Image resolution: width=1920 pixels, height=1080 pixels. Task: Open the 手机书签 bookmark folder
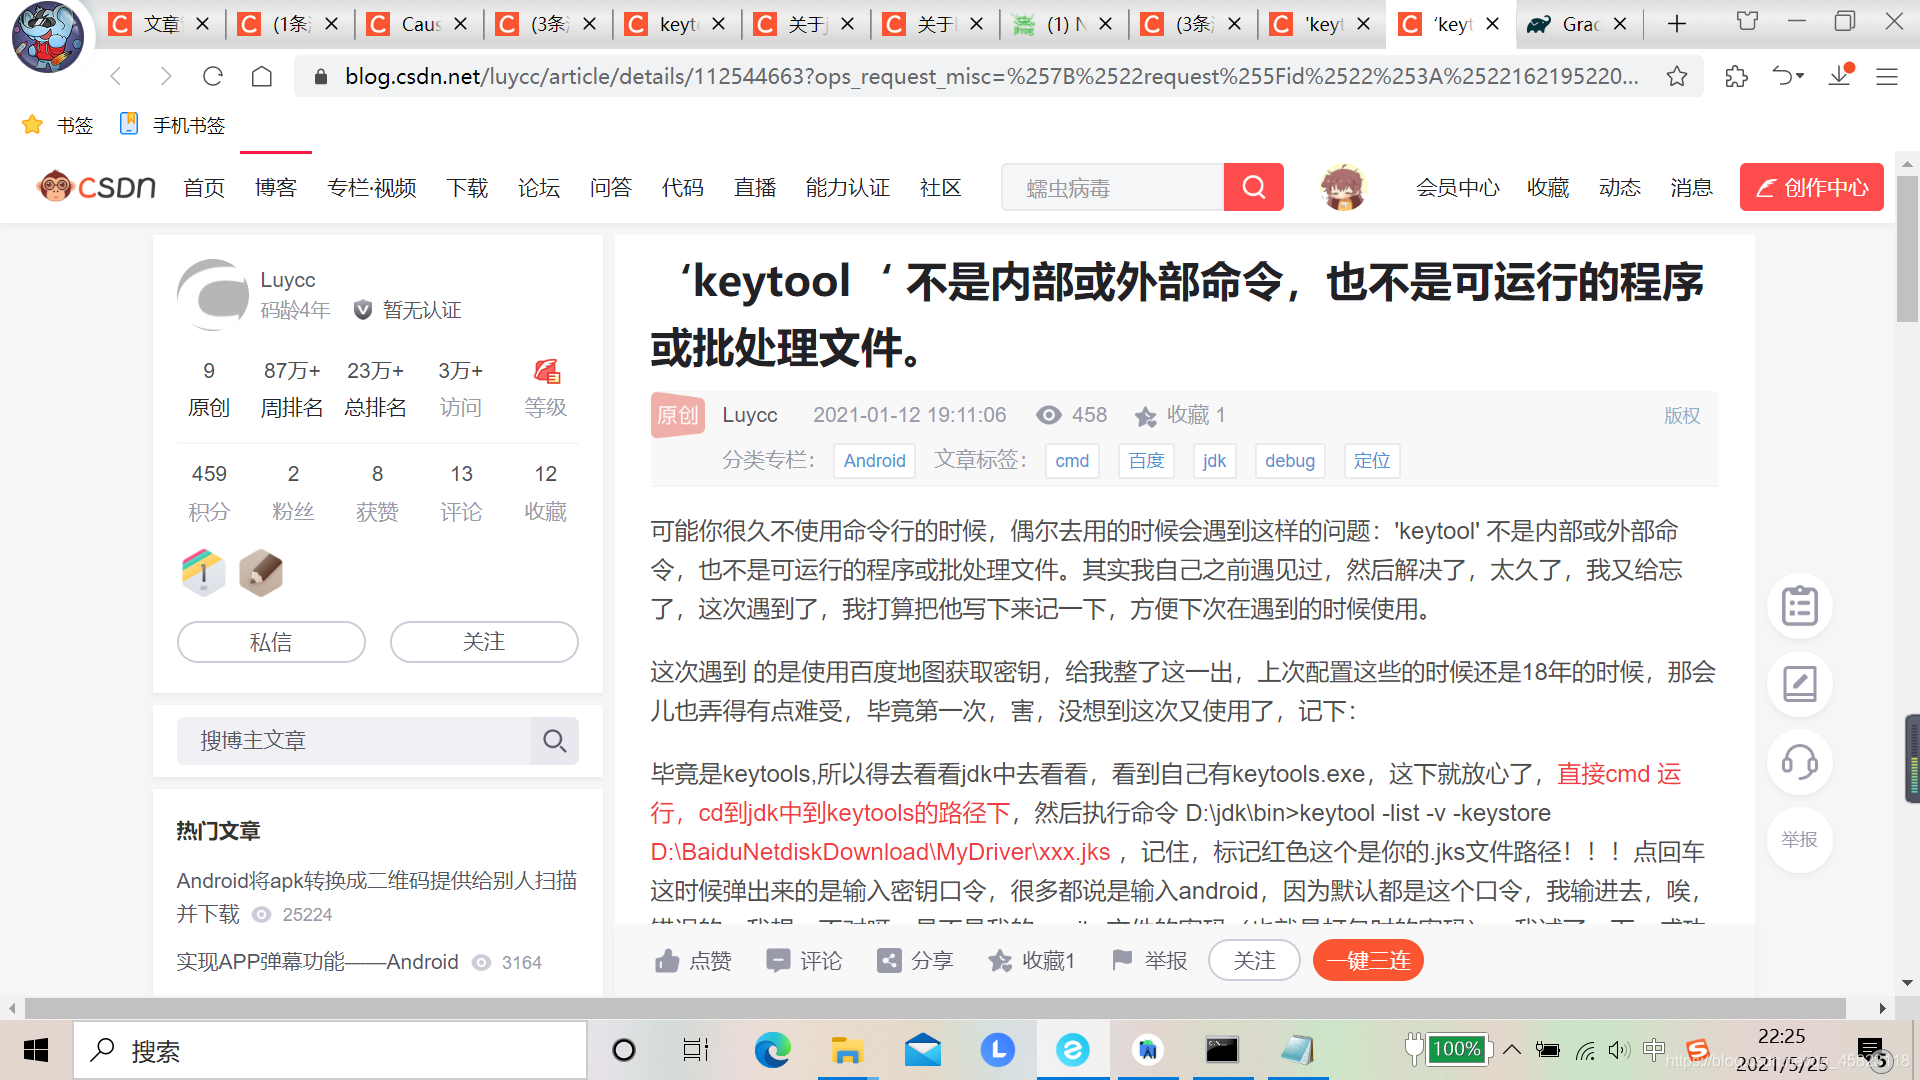pos(172,125)
